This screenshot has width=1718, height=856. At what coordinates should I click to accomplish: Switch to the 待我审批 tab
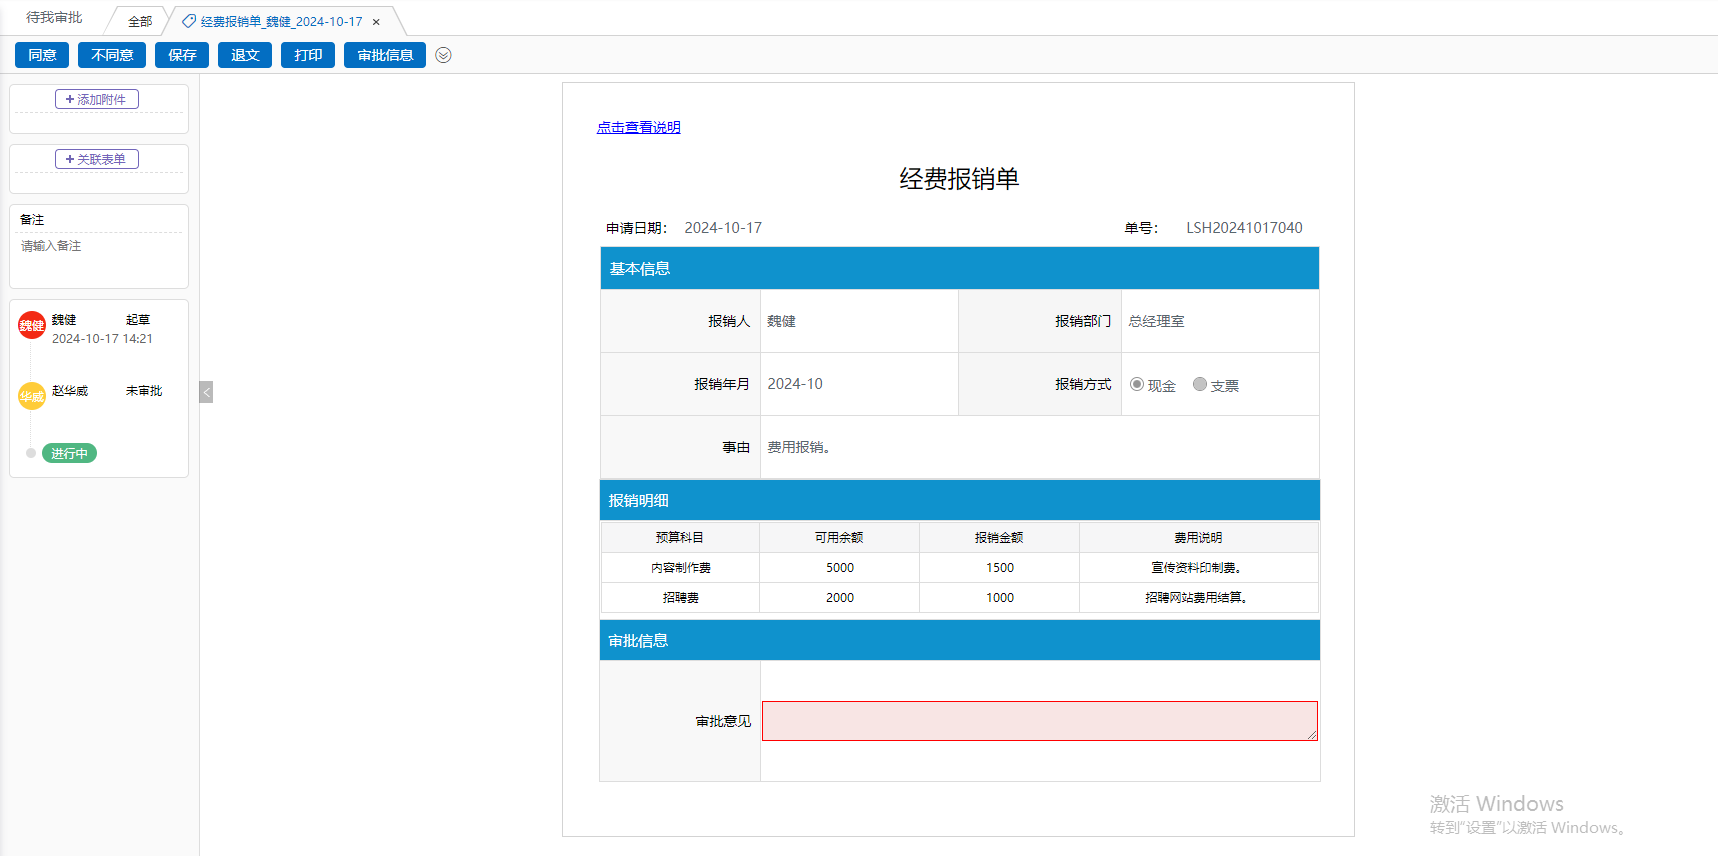(x=54, y=18)
